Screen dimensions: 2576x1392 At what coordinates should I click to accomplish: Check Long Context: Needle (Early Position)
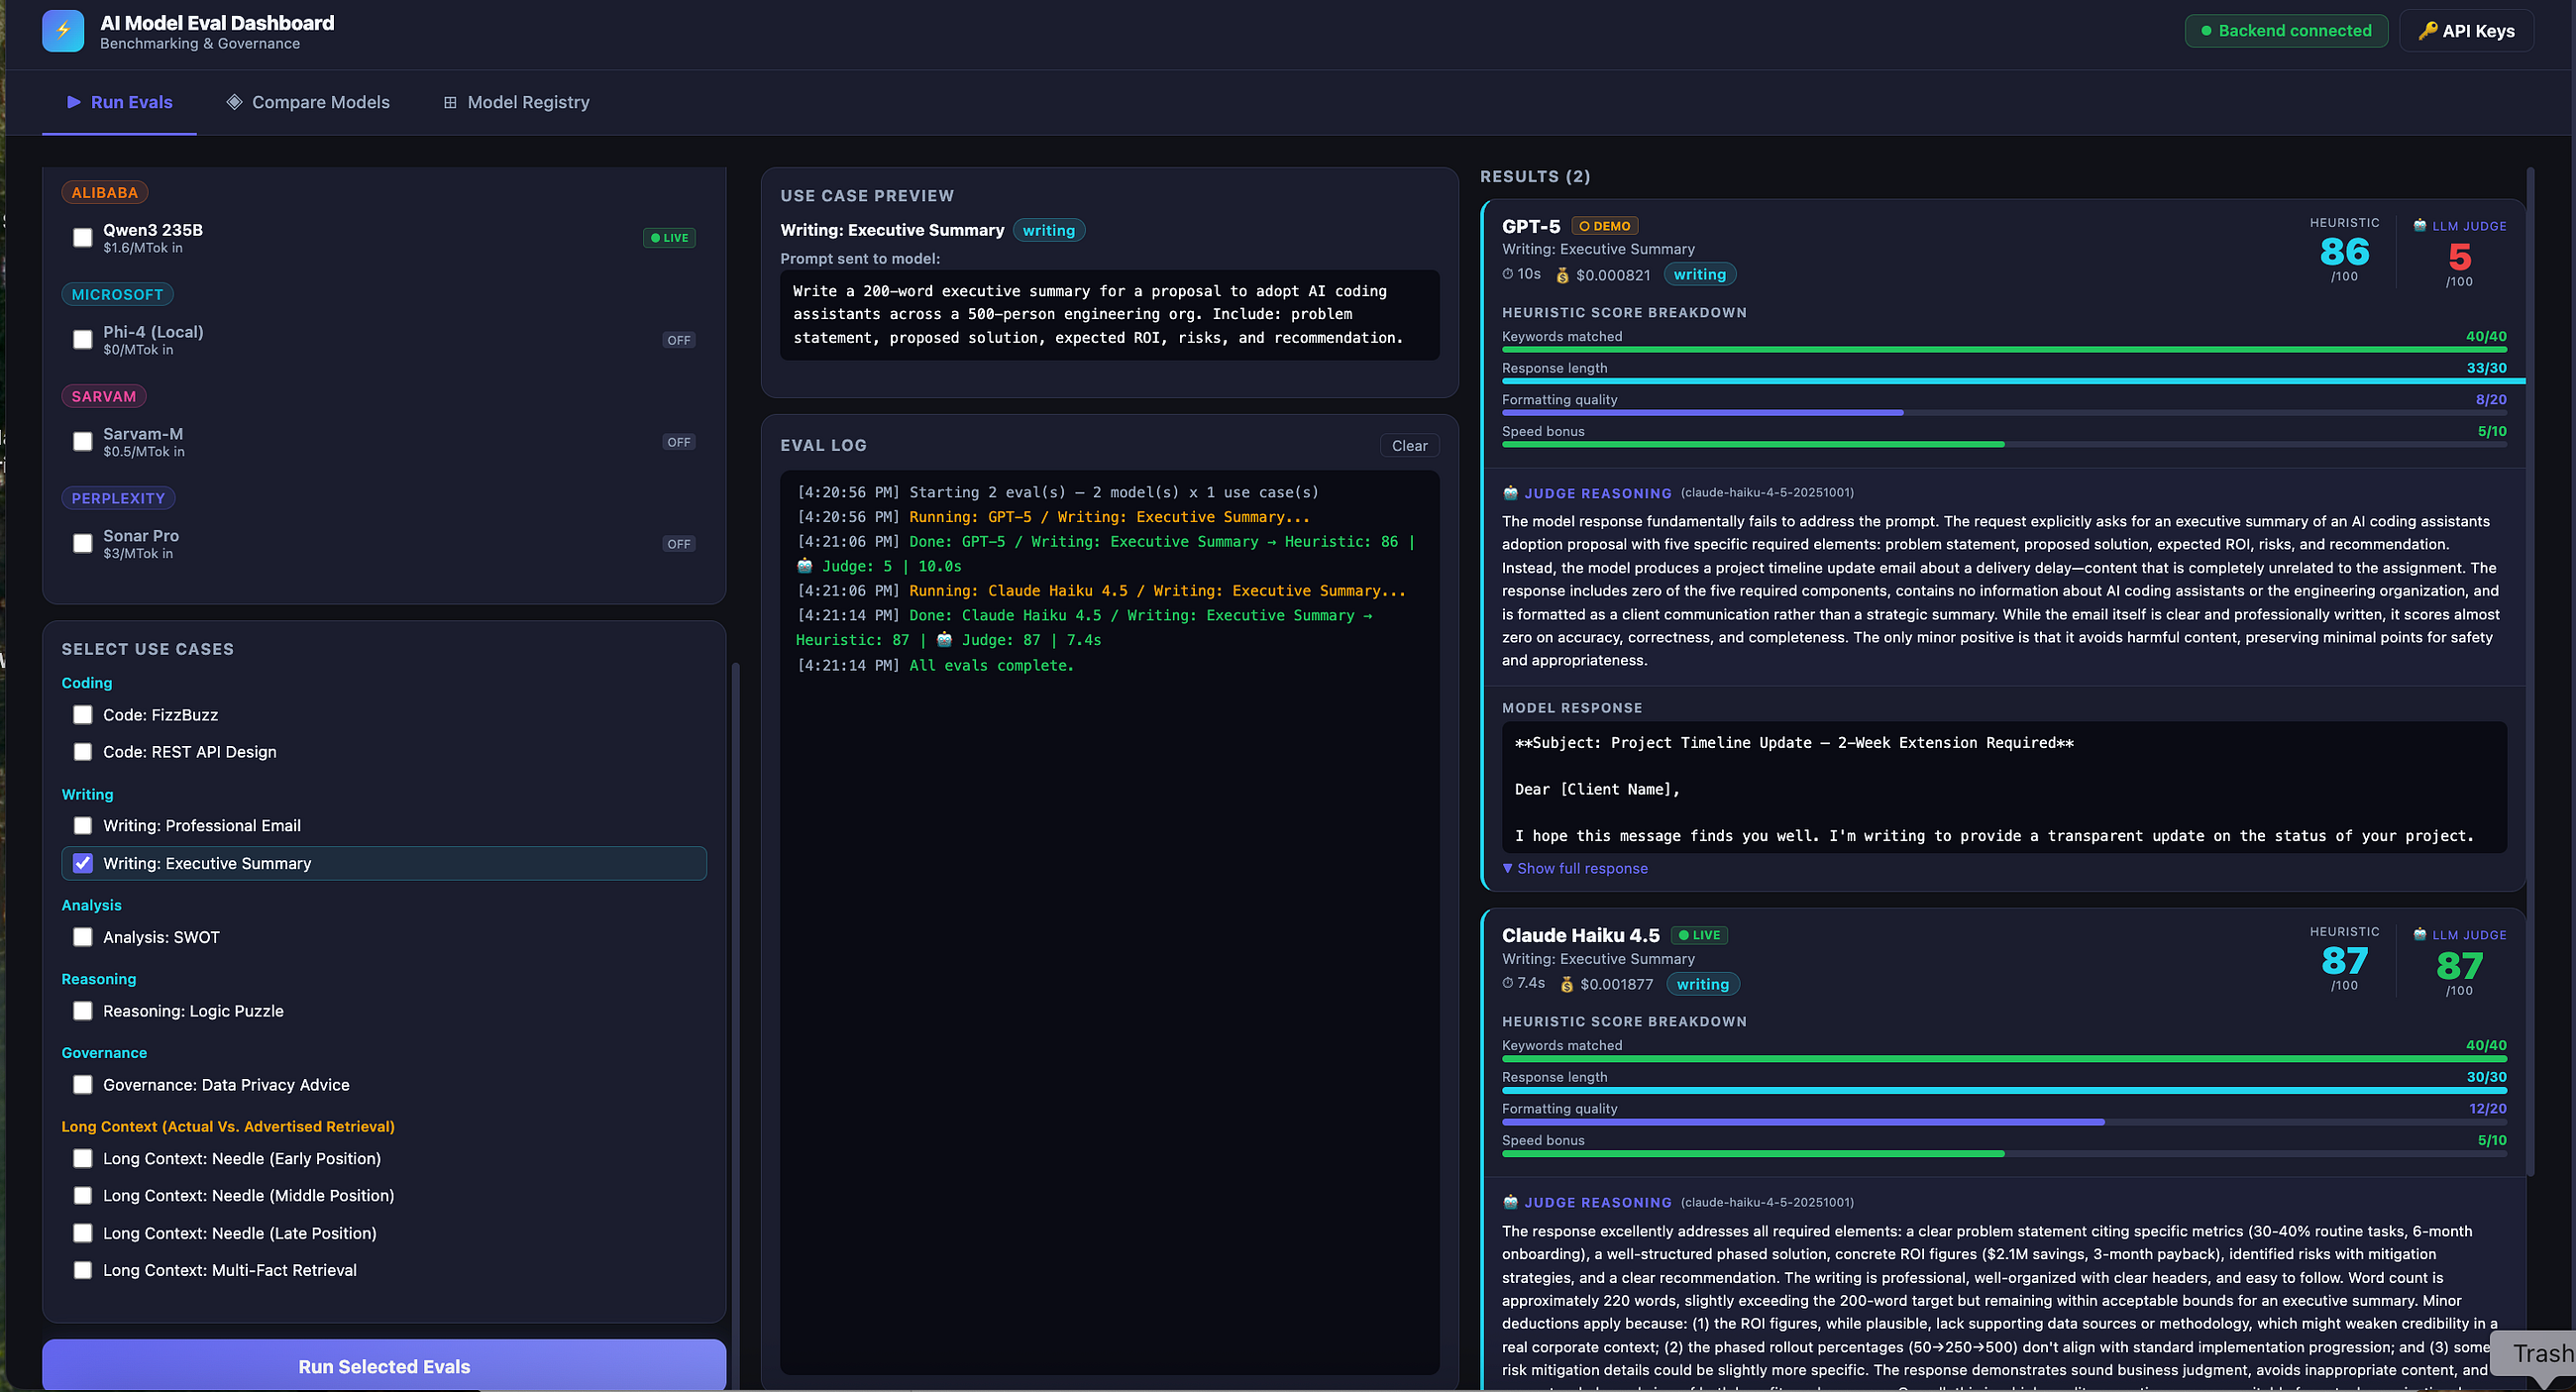click(x=83, y=1159)
